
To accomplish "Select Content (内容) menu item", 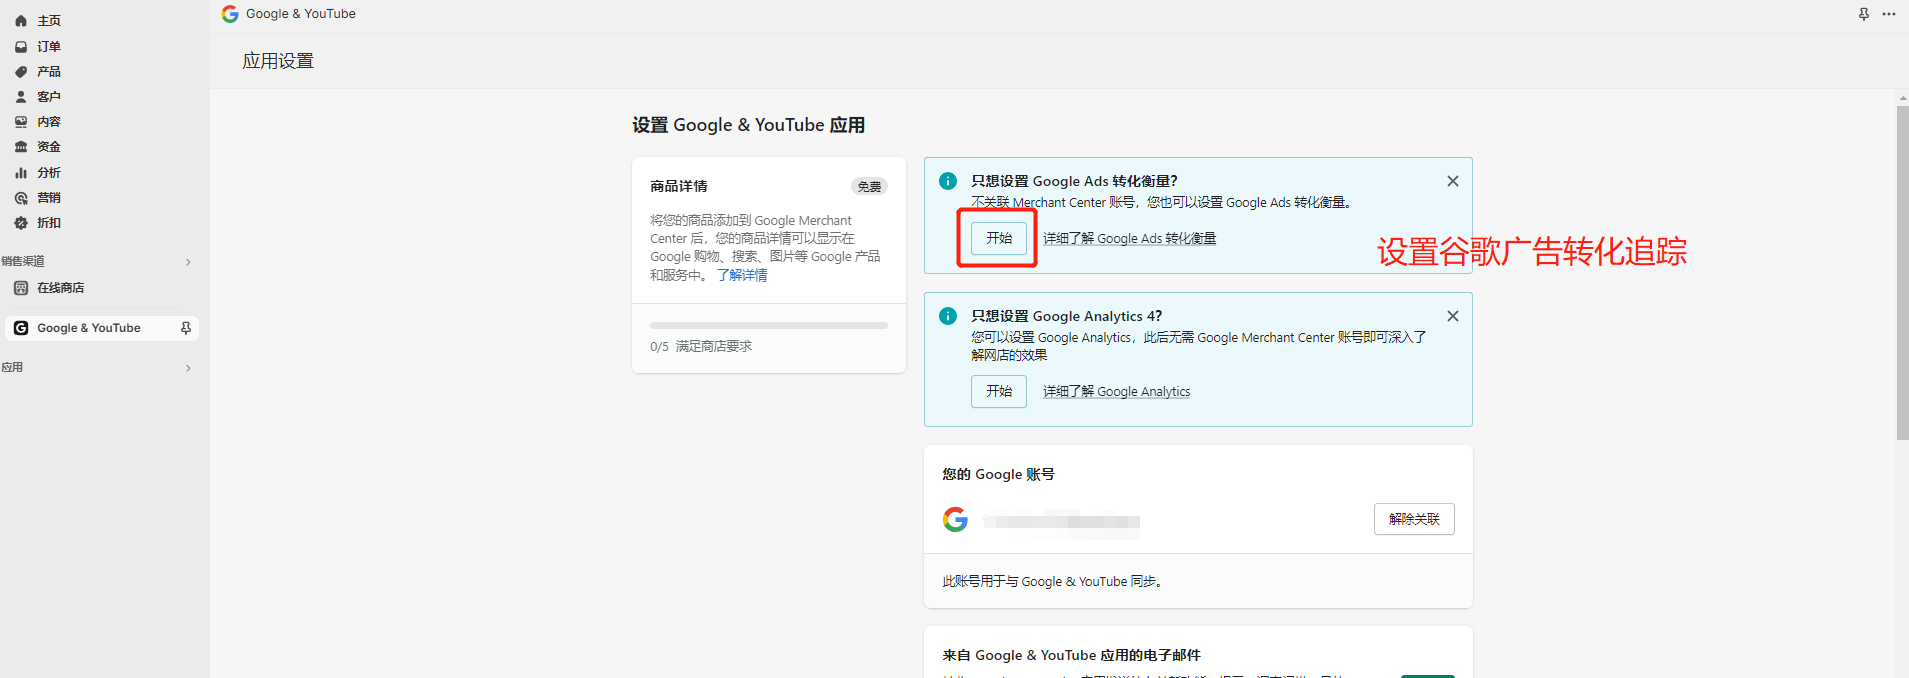I will click(x=48, y=122).
